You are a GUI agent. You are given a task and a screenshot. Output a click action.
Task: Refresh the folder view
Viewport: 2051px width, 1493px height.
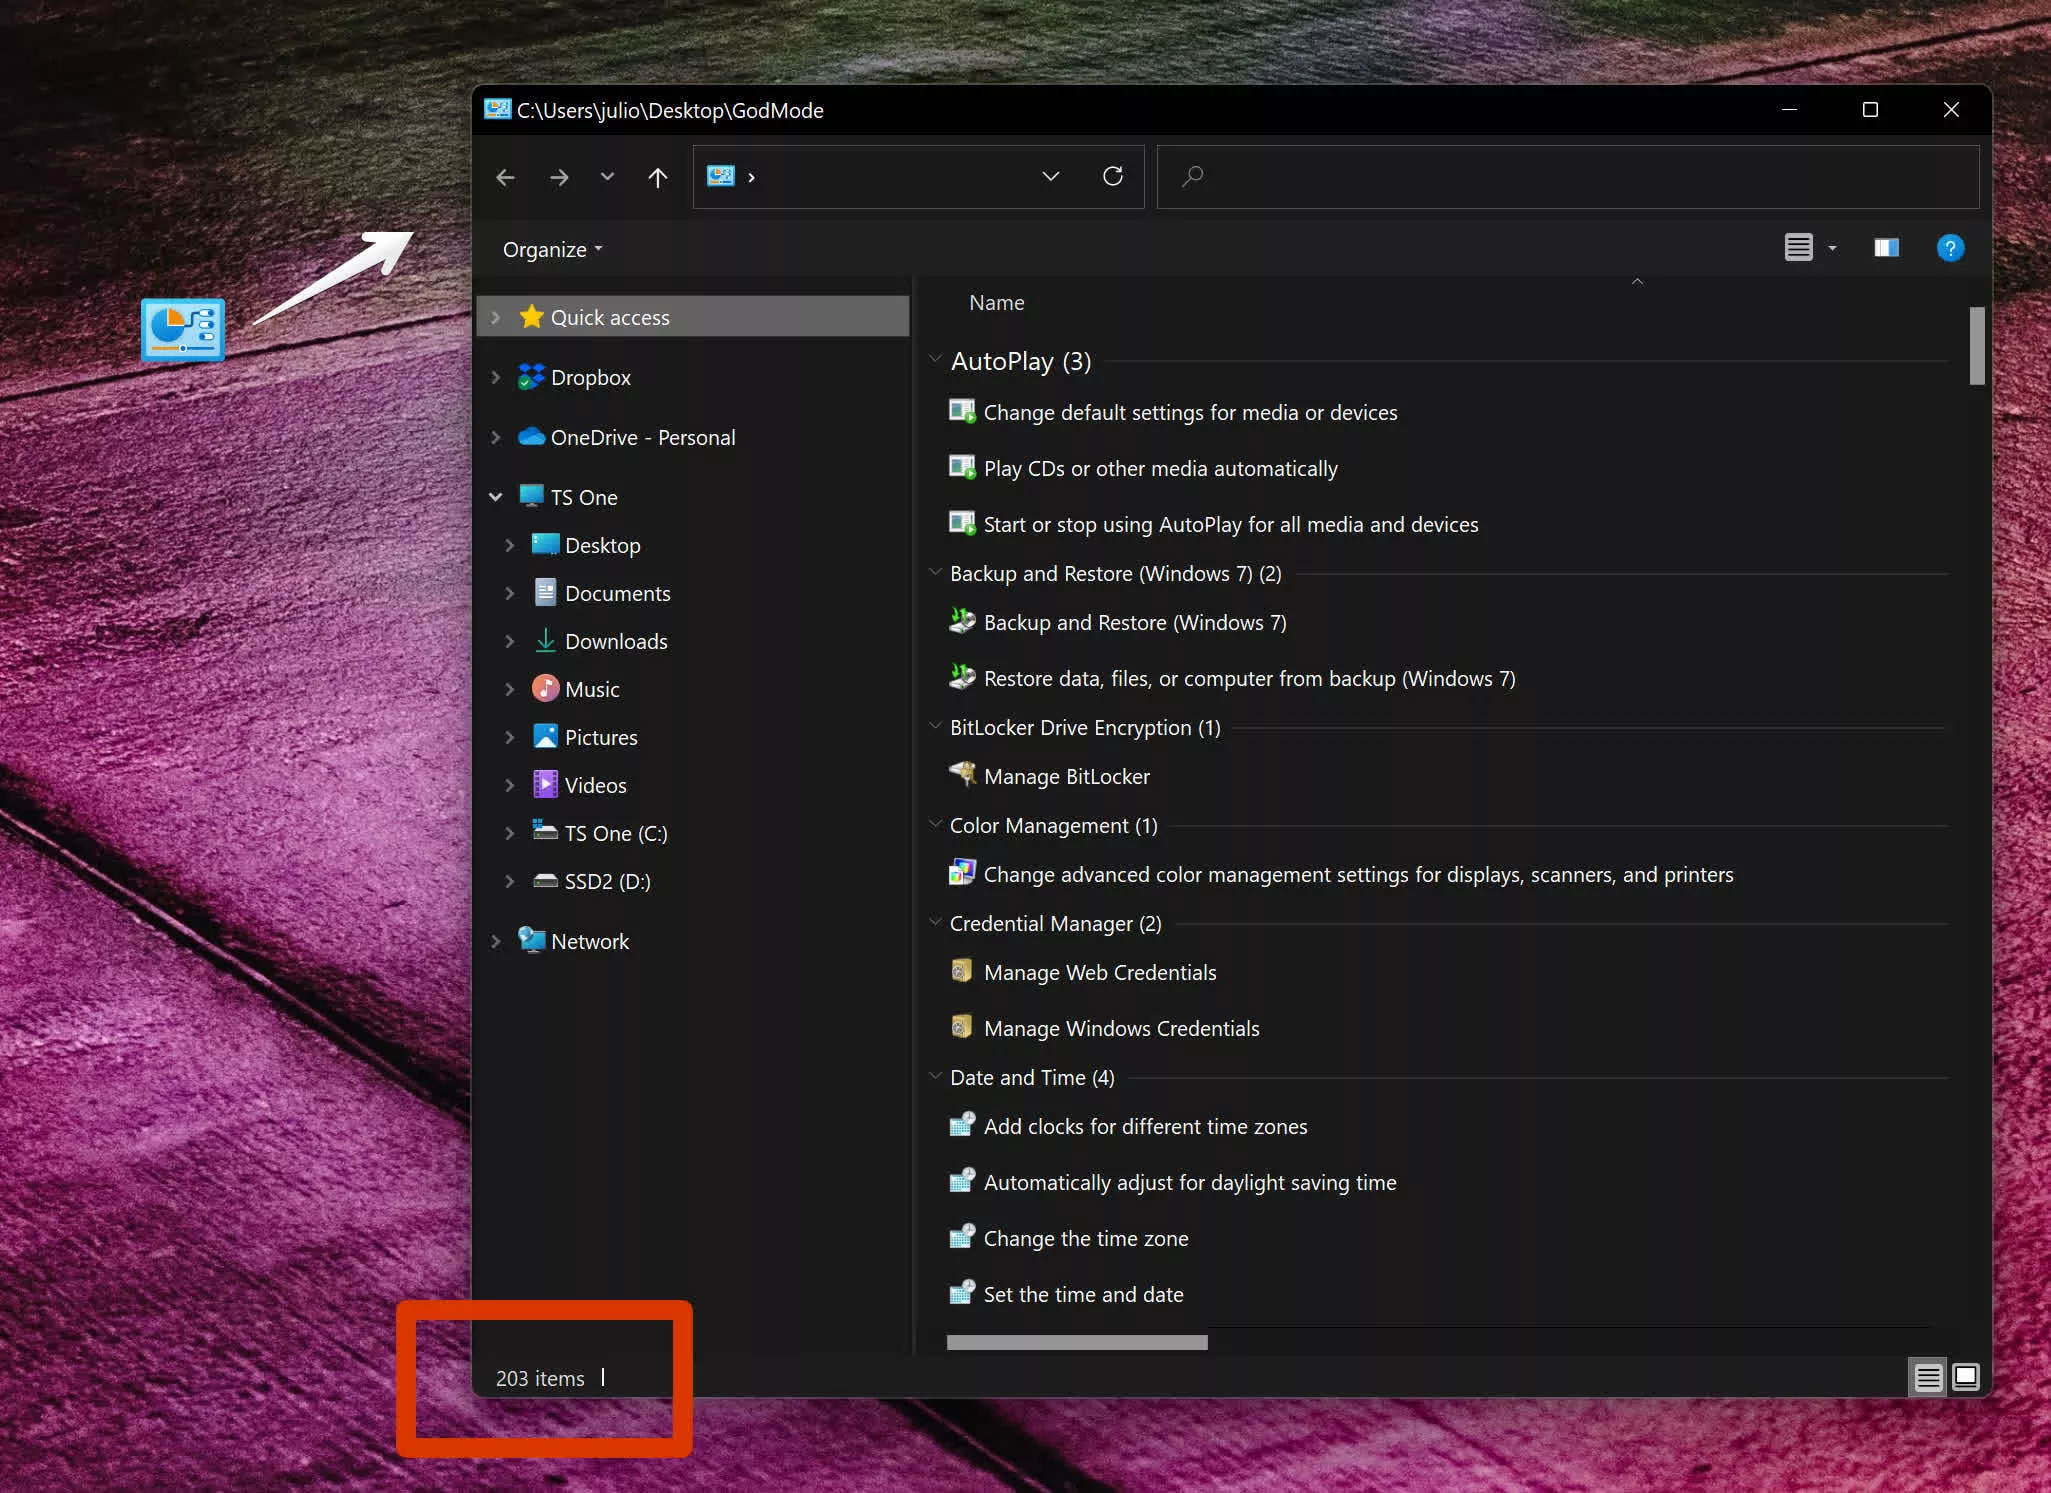pyautogui.click(x=1112, y=177)
